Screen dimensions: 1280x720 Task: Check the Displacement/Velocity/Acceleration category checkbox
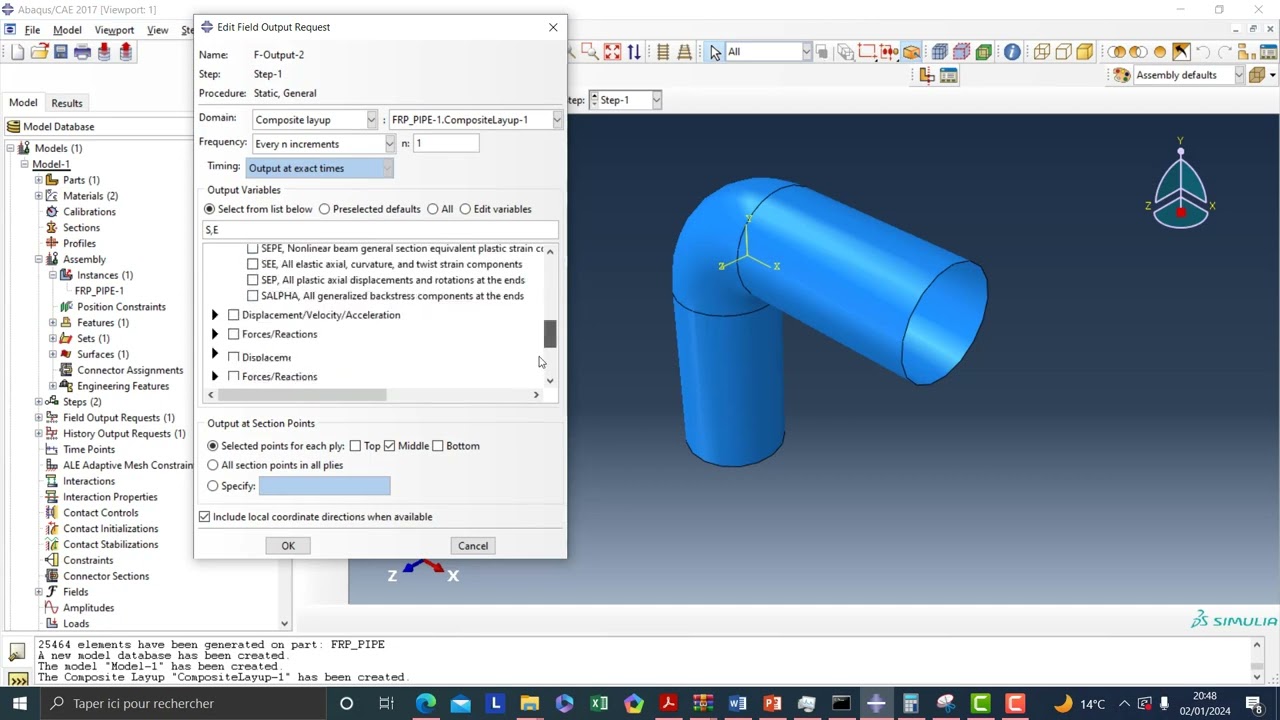click(233, 315)
